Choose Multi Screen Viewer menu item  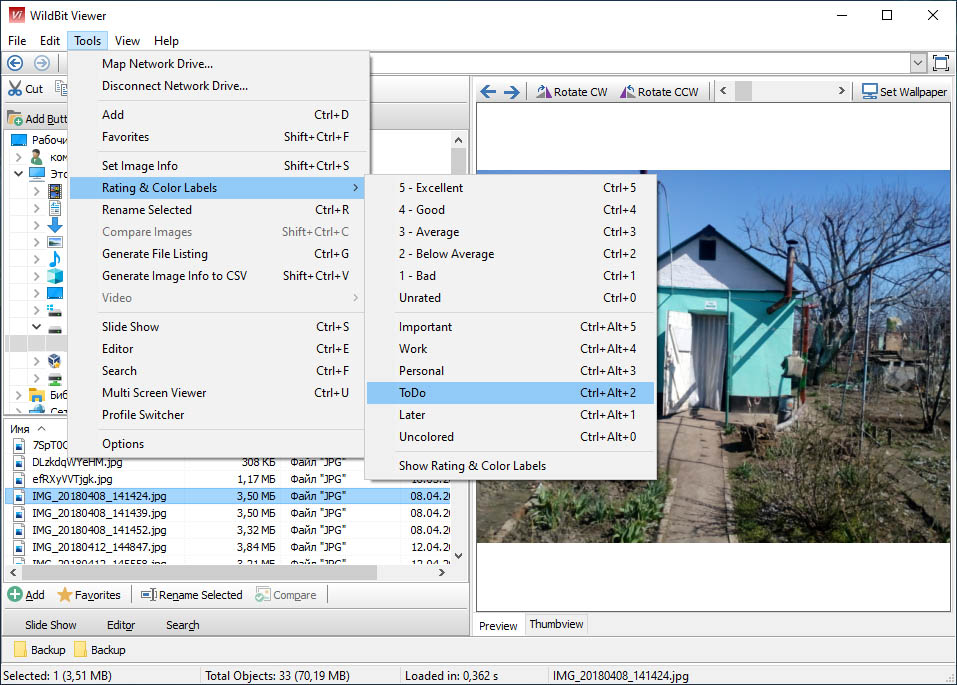218,393
